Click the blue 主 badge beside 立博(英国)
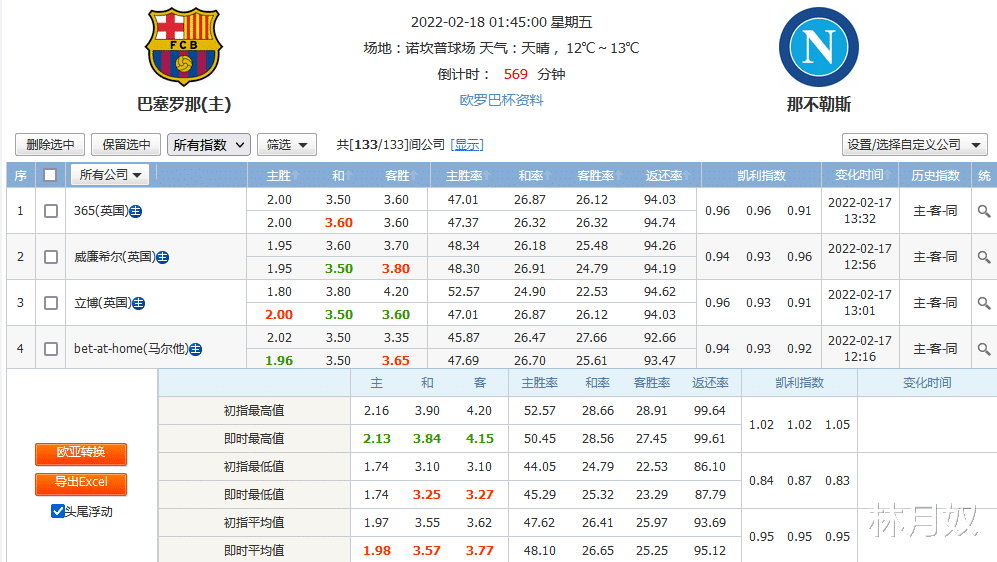Image resolution: width=997 pixels, height=562 pixels. tap(139, 304)
